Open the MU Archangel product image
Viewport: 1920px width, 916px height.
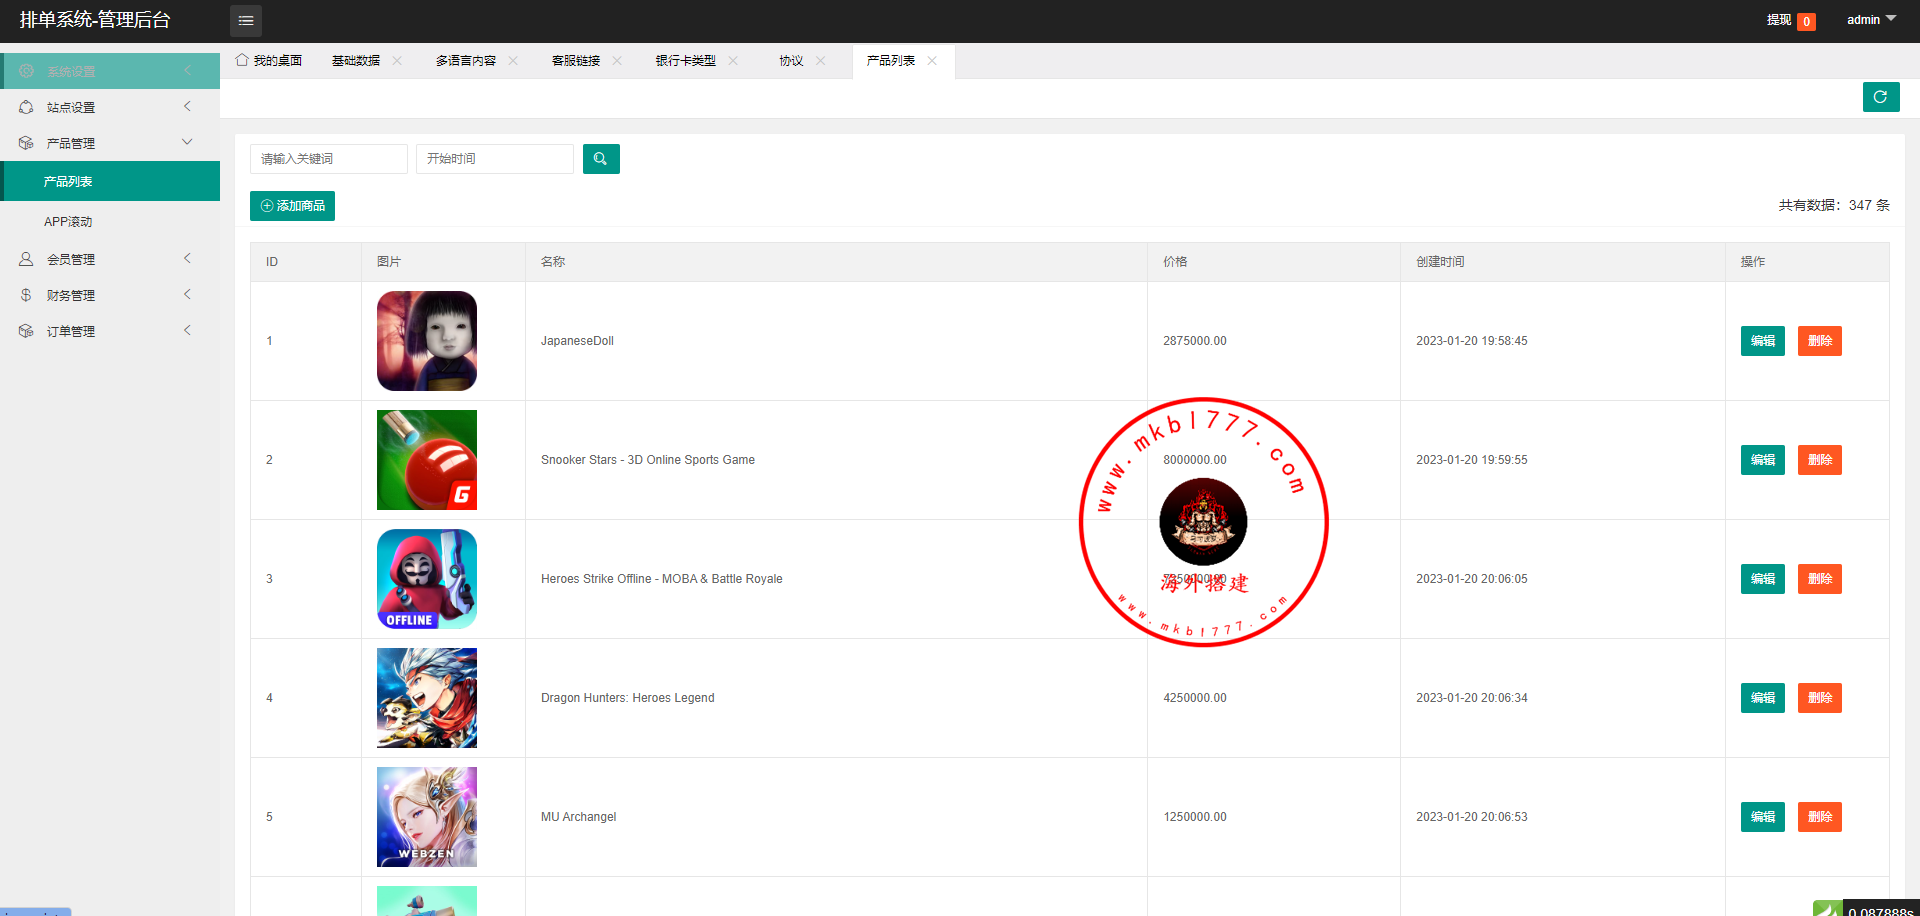coord(427,817)
